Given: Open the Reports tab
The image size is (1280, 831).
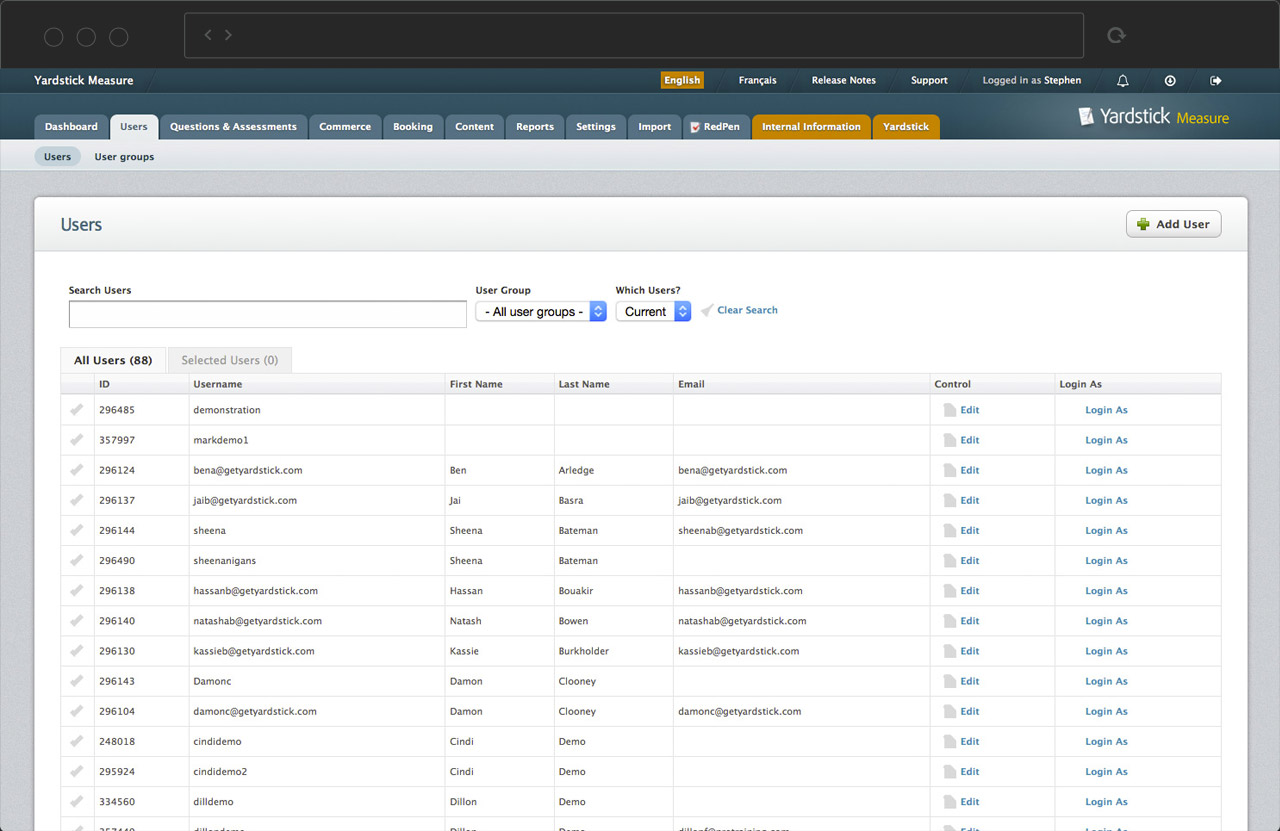Looking at the screenshot, I should click(535, 127).
